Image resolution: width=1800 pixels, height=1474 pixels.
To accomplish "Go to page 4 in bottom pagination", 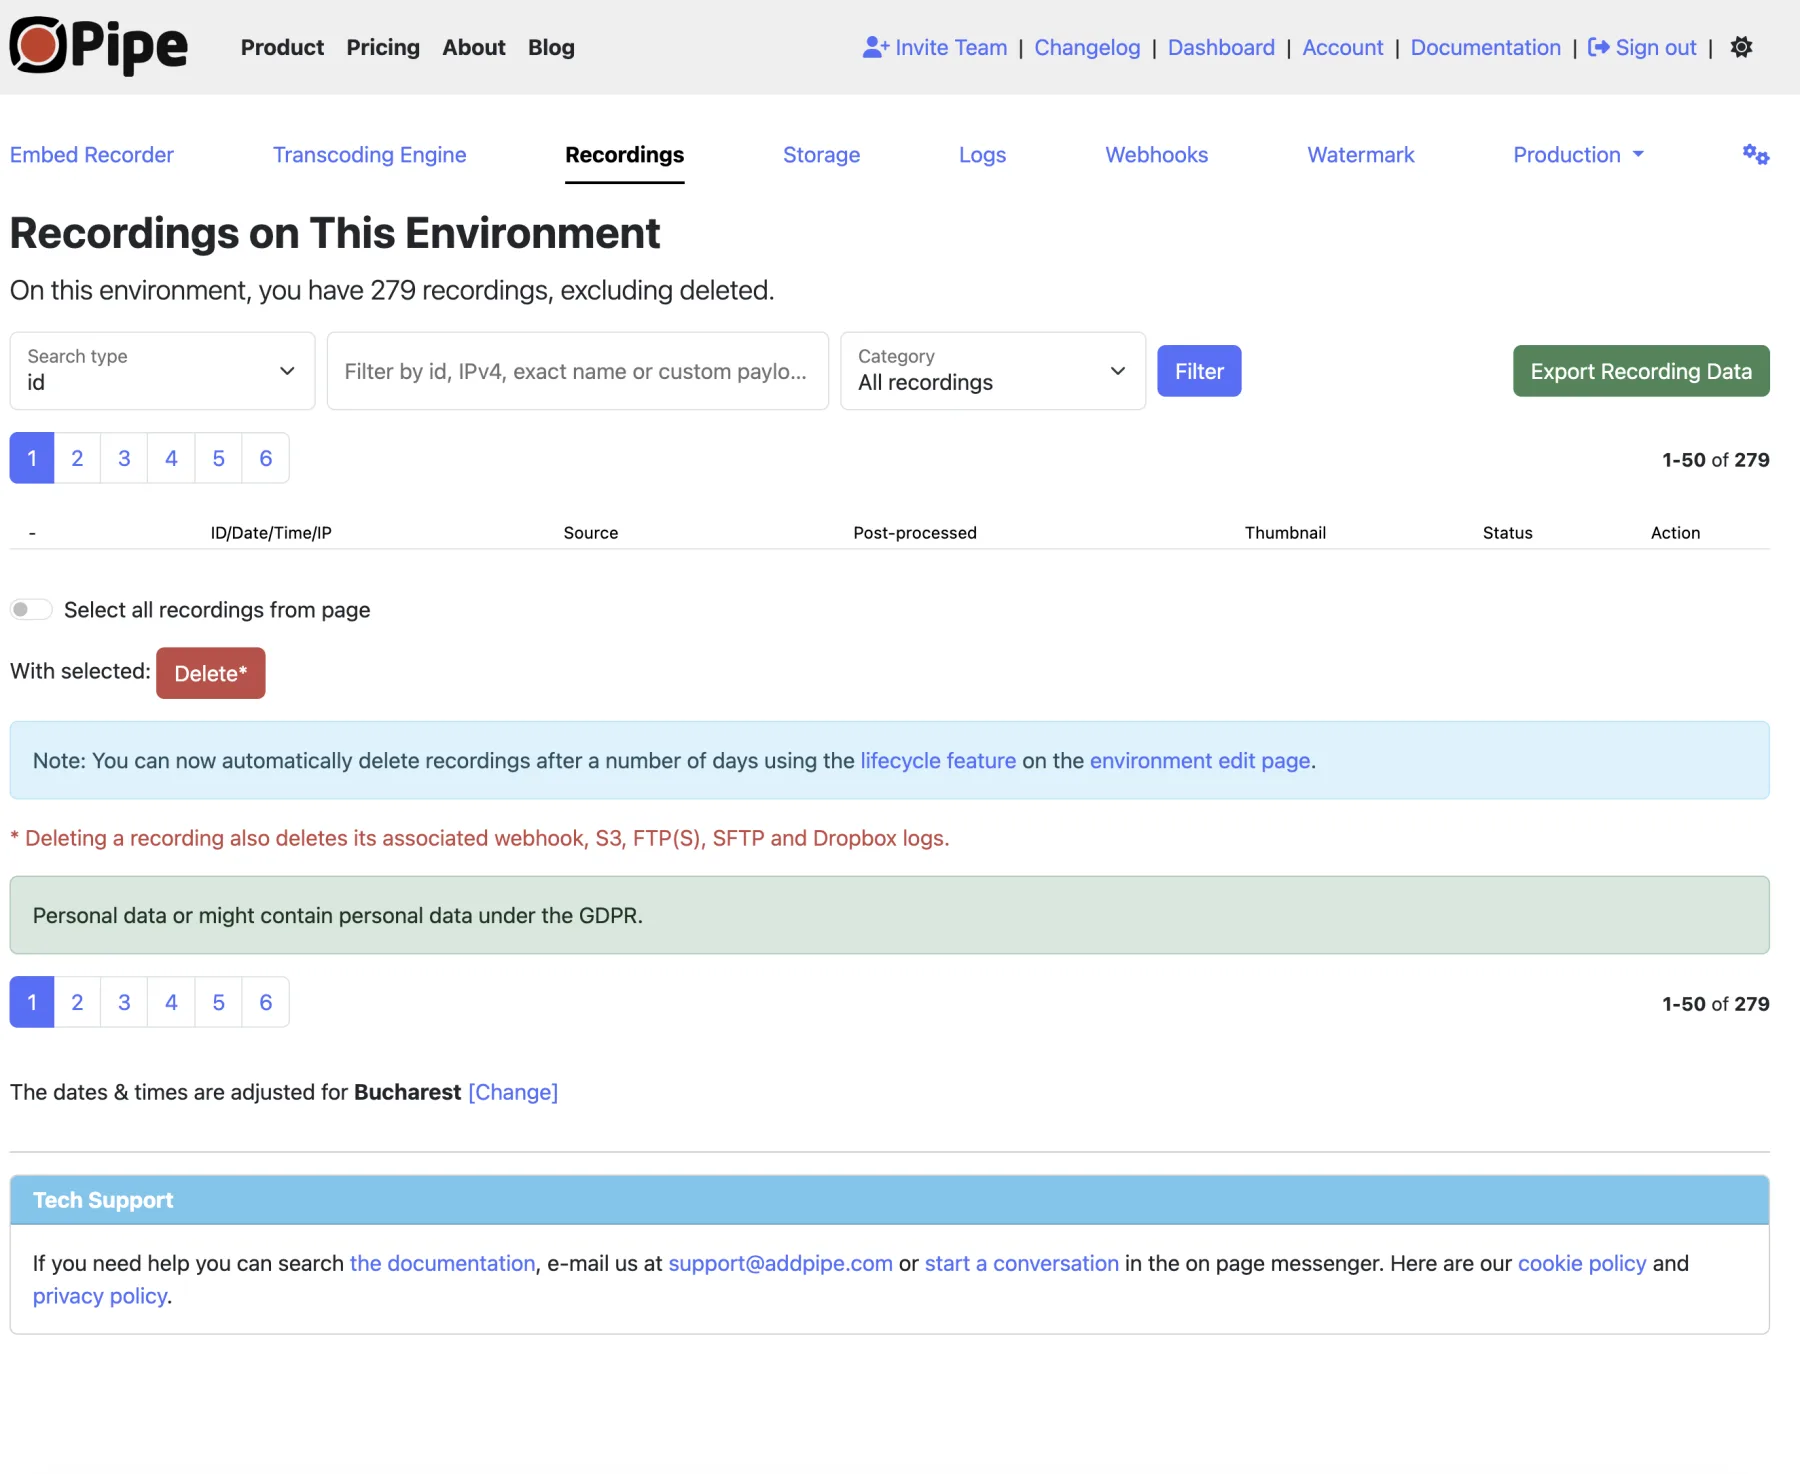I will click(171, 1002).
